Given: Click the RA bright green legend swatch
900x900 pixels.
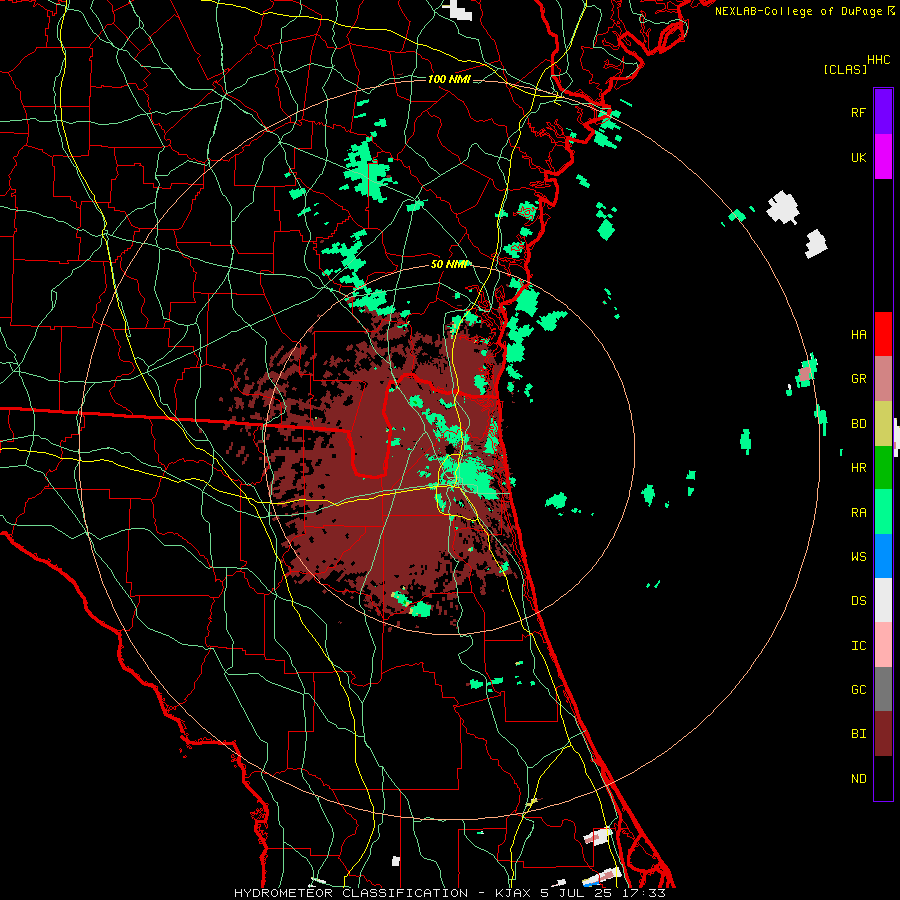Looking at the screenshot, I should [x=883, y=512].
